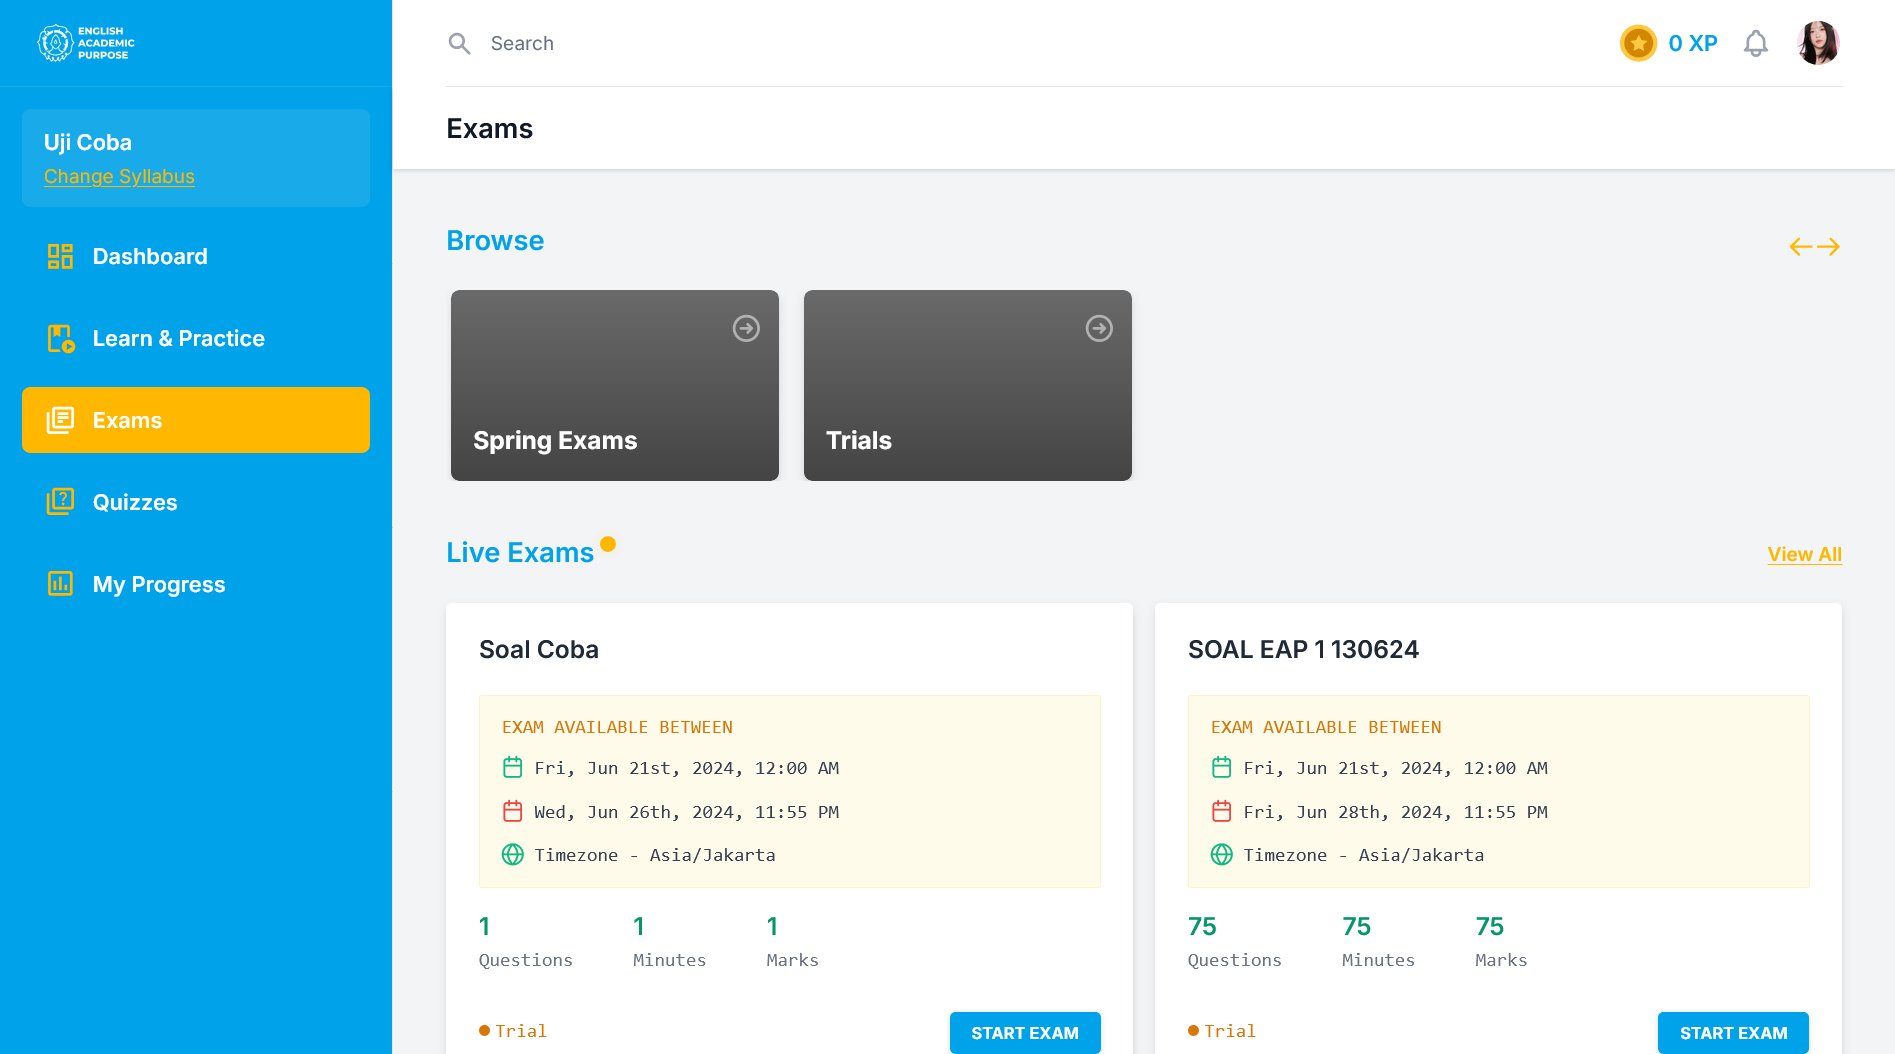Go to Dashboard in sidebar
The height and width of the screenshot is (1054, 1895).
(150, 257)
